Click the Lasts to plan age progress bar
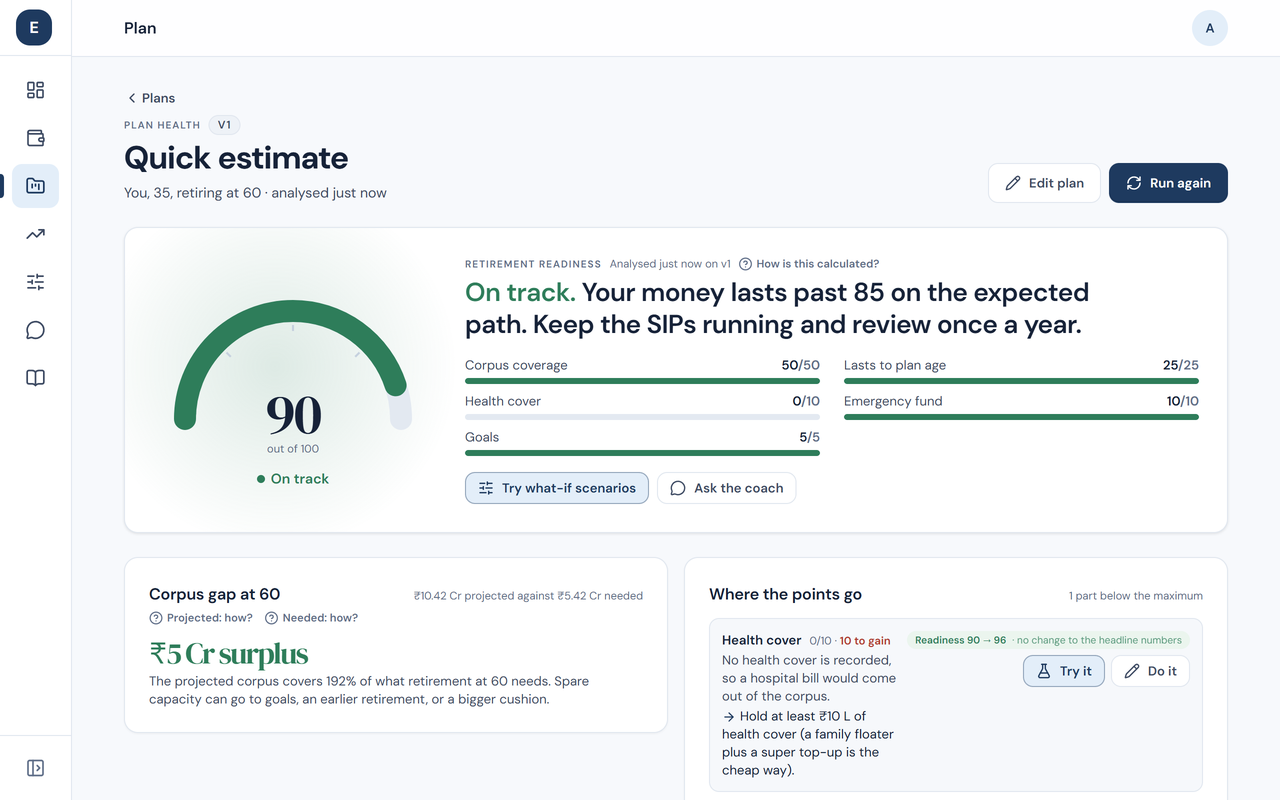 (1021, 381)
